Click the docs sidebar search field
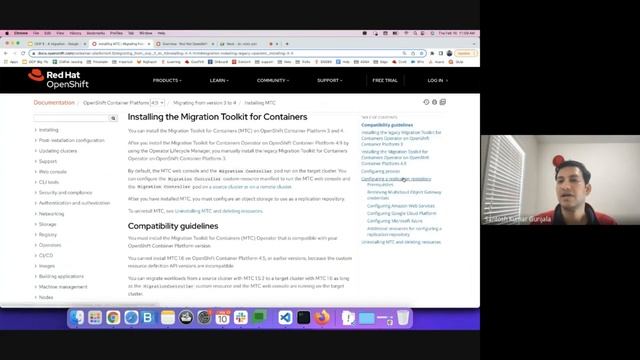Screen dimensions: 640x360 point(71,118)
